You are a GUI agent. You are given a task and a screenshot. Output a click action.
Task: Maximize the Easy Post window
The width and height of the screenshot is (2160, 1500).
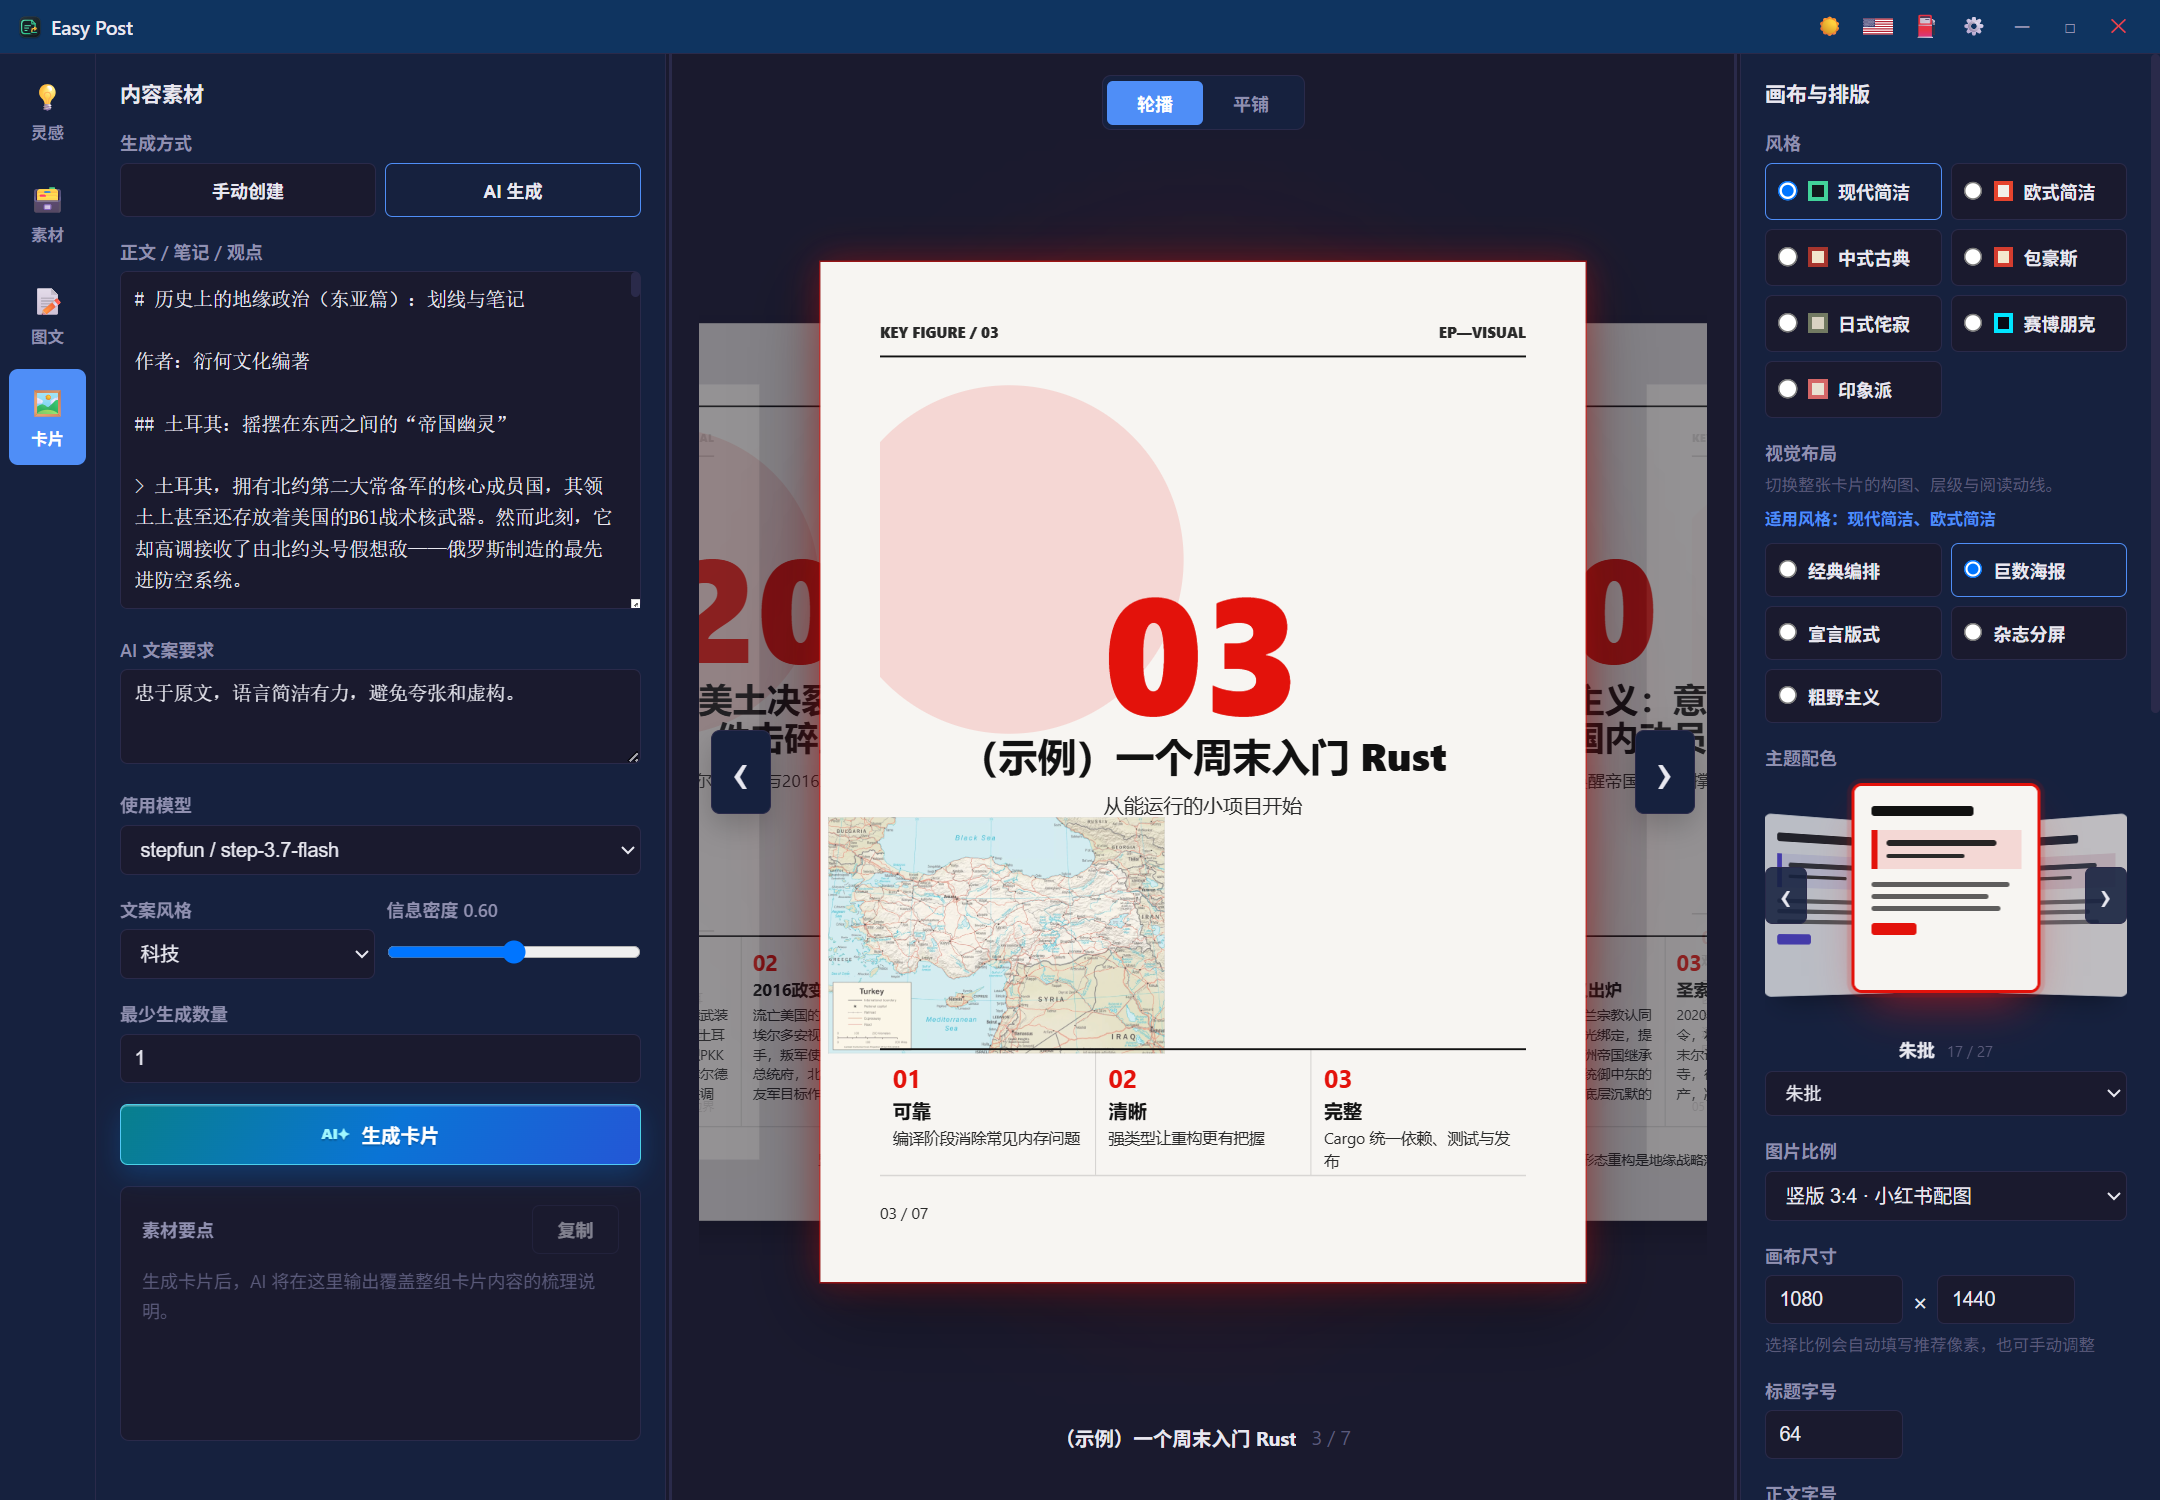tap(2070, 27)
